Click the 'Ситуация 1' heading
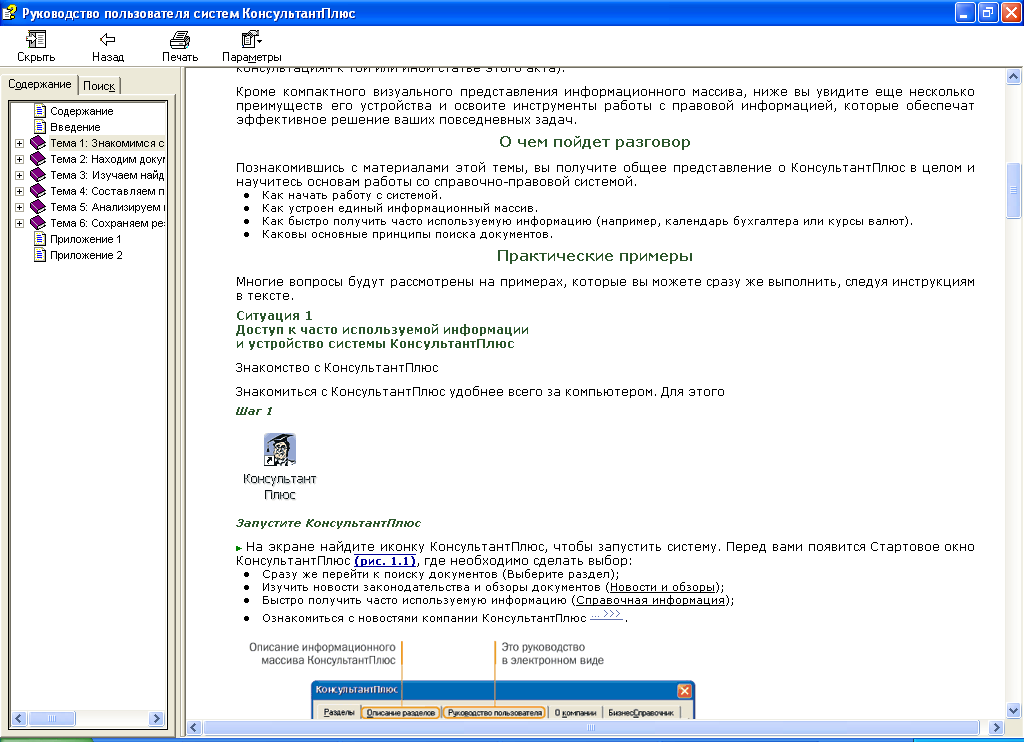The height and width of the screenshot is (742, 1024). coord(274,316)
